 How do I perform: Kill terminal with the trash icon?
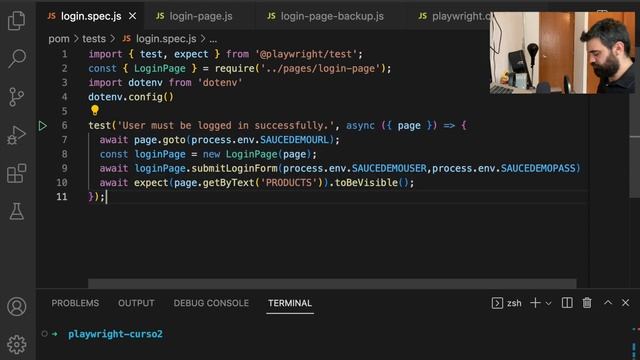pos(587,303)
